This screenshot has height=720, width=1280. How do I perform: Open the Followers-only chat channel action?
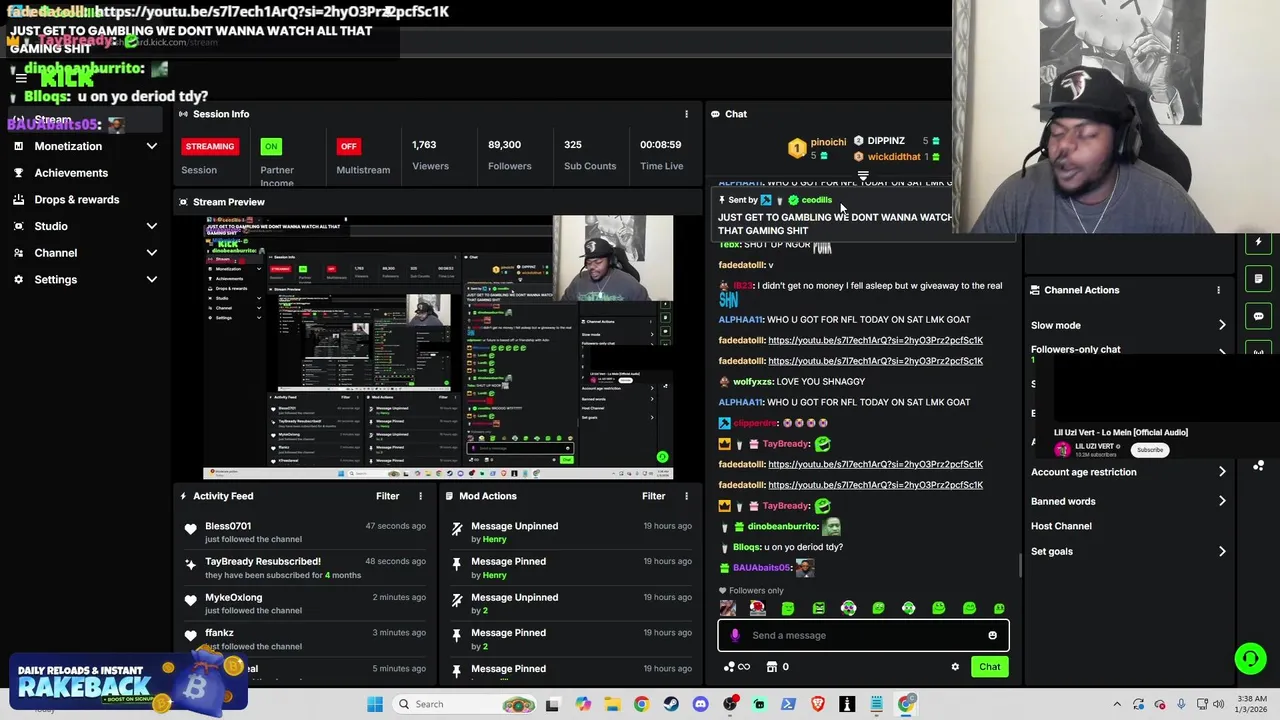pos(1076,350)
